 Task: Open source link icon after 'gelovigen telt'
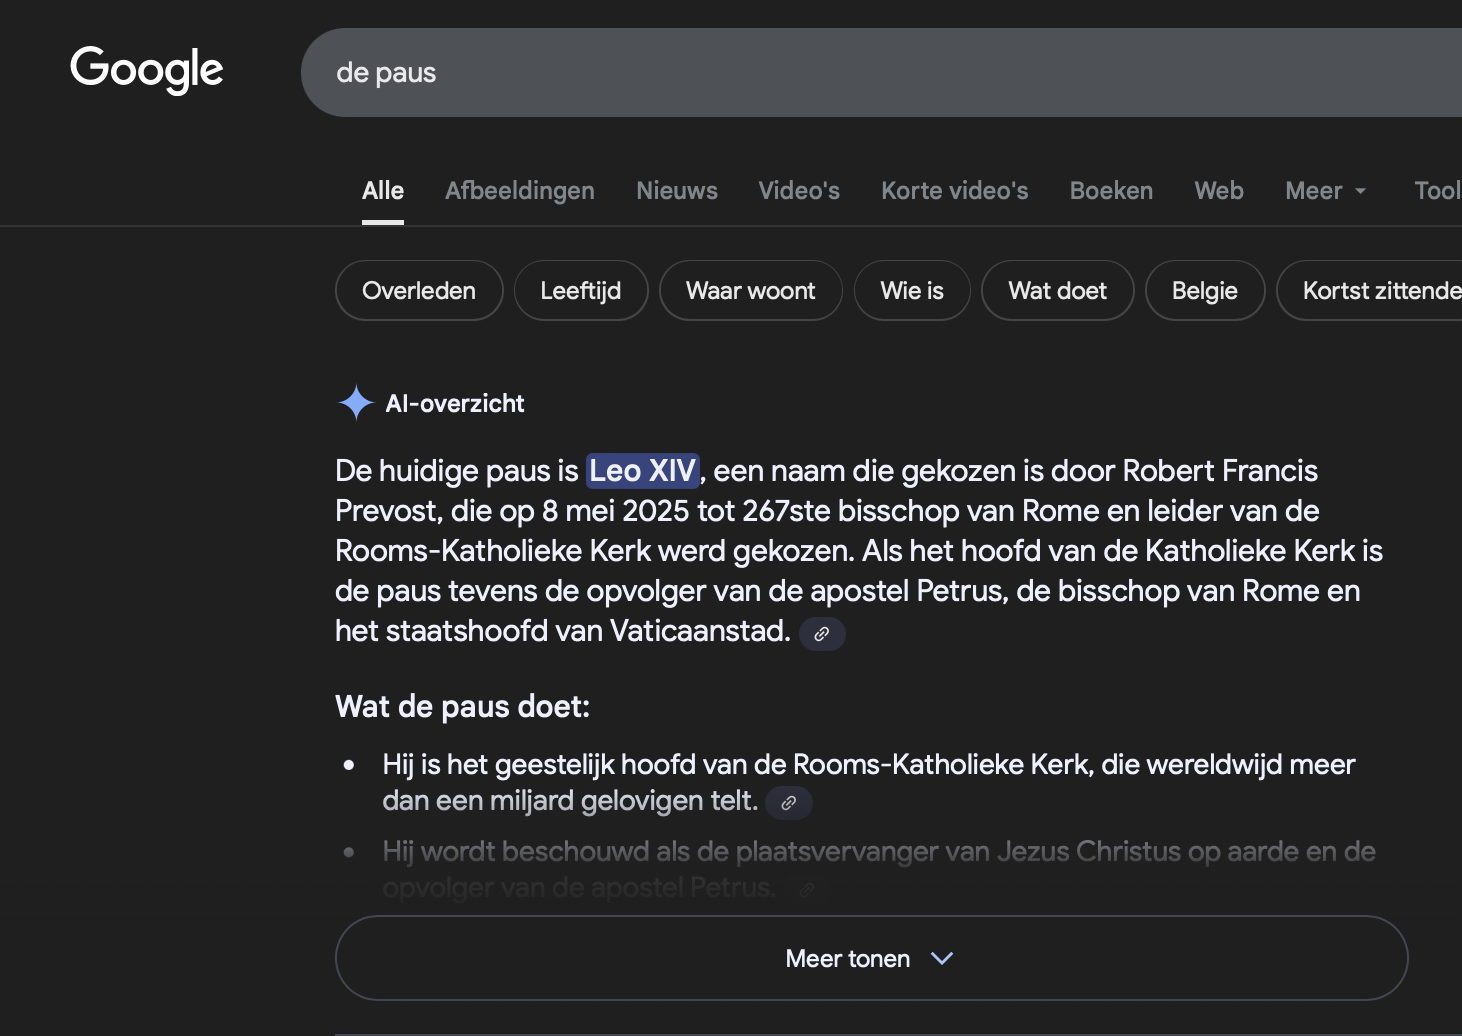tap(788, 803)
